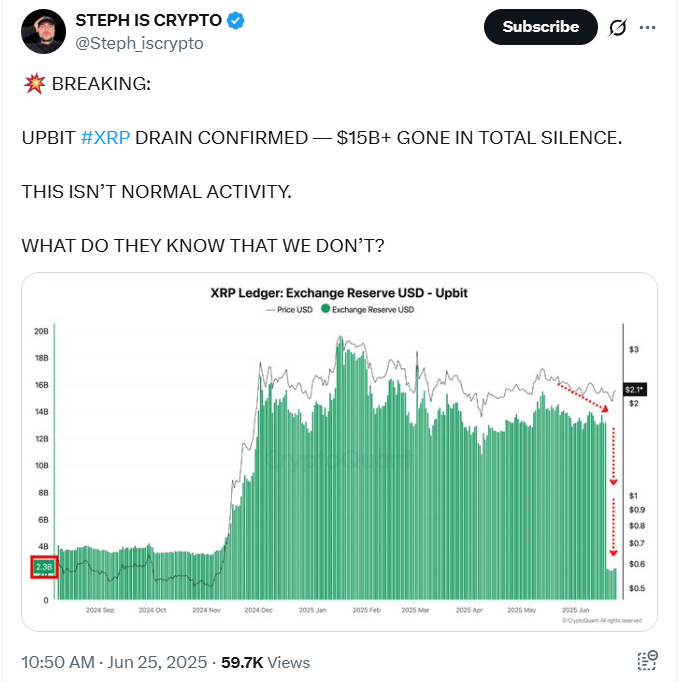Click the post insights icon at bottom right

647,661
